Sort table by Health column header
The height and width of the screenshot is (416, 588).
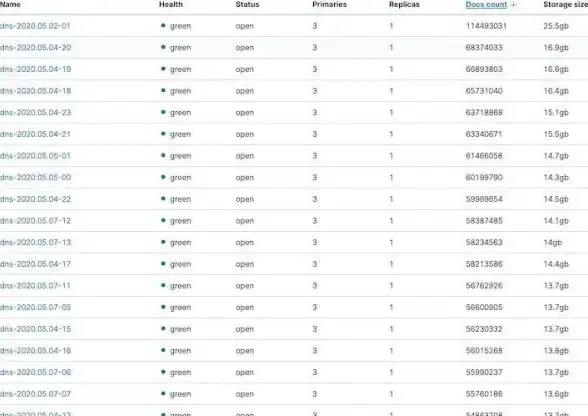click(171, 5)
